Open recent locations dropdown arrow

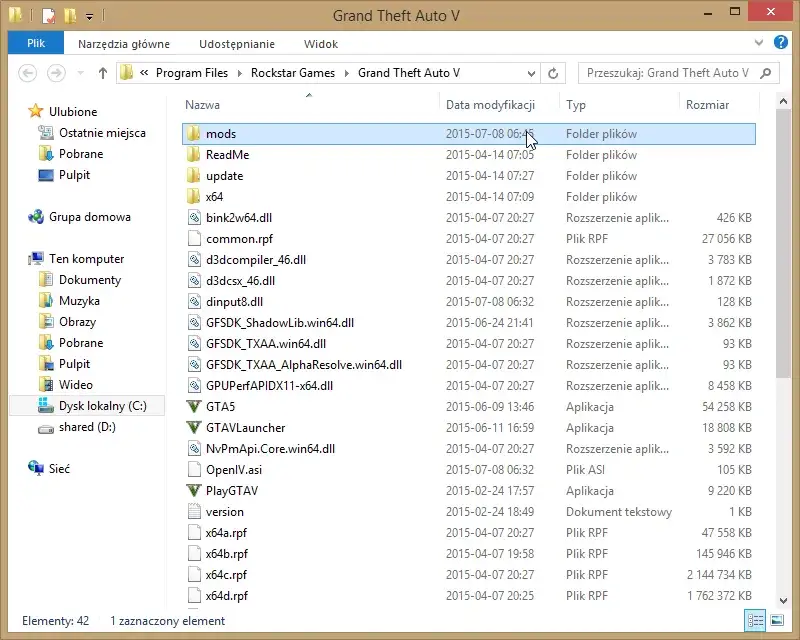tap(81, 73)
